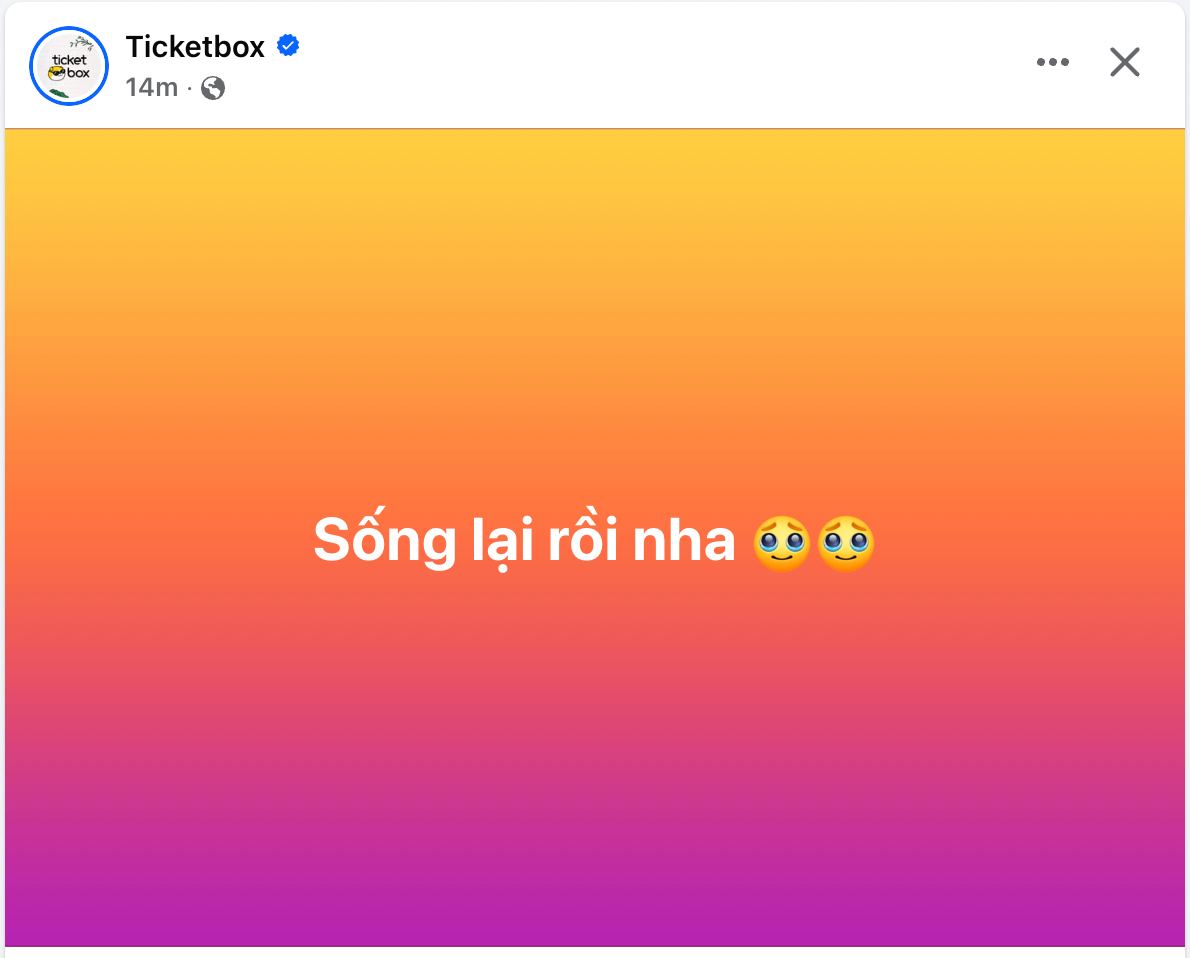
Task: Click the blue verified badge
Action: pyautogui.click(x=288, y=46)
